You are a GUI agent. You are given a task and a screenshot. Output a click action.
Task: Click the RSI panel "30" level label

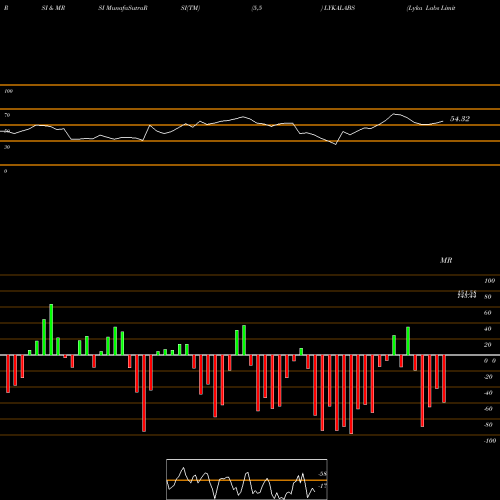7,147
